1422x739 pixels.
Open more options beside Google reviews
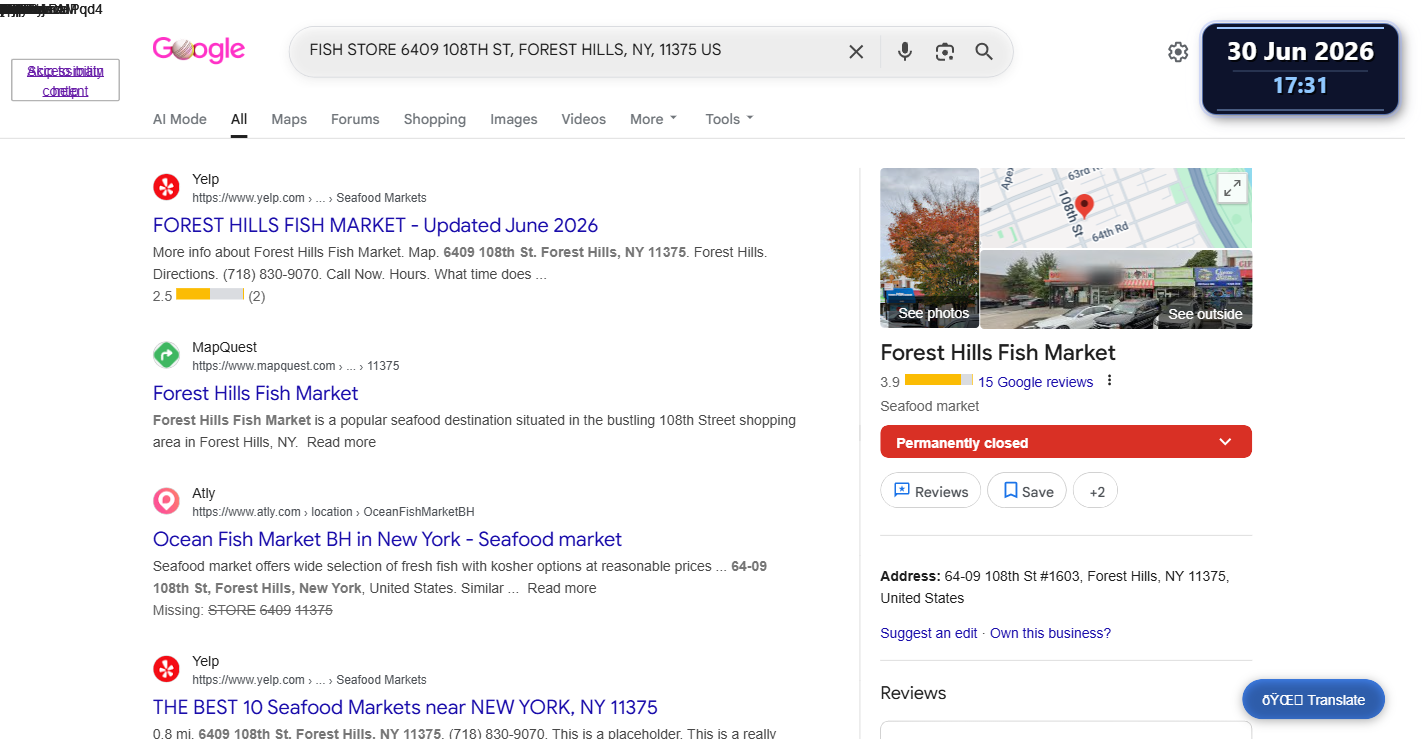[1110, 381]
